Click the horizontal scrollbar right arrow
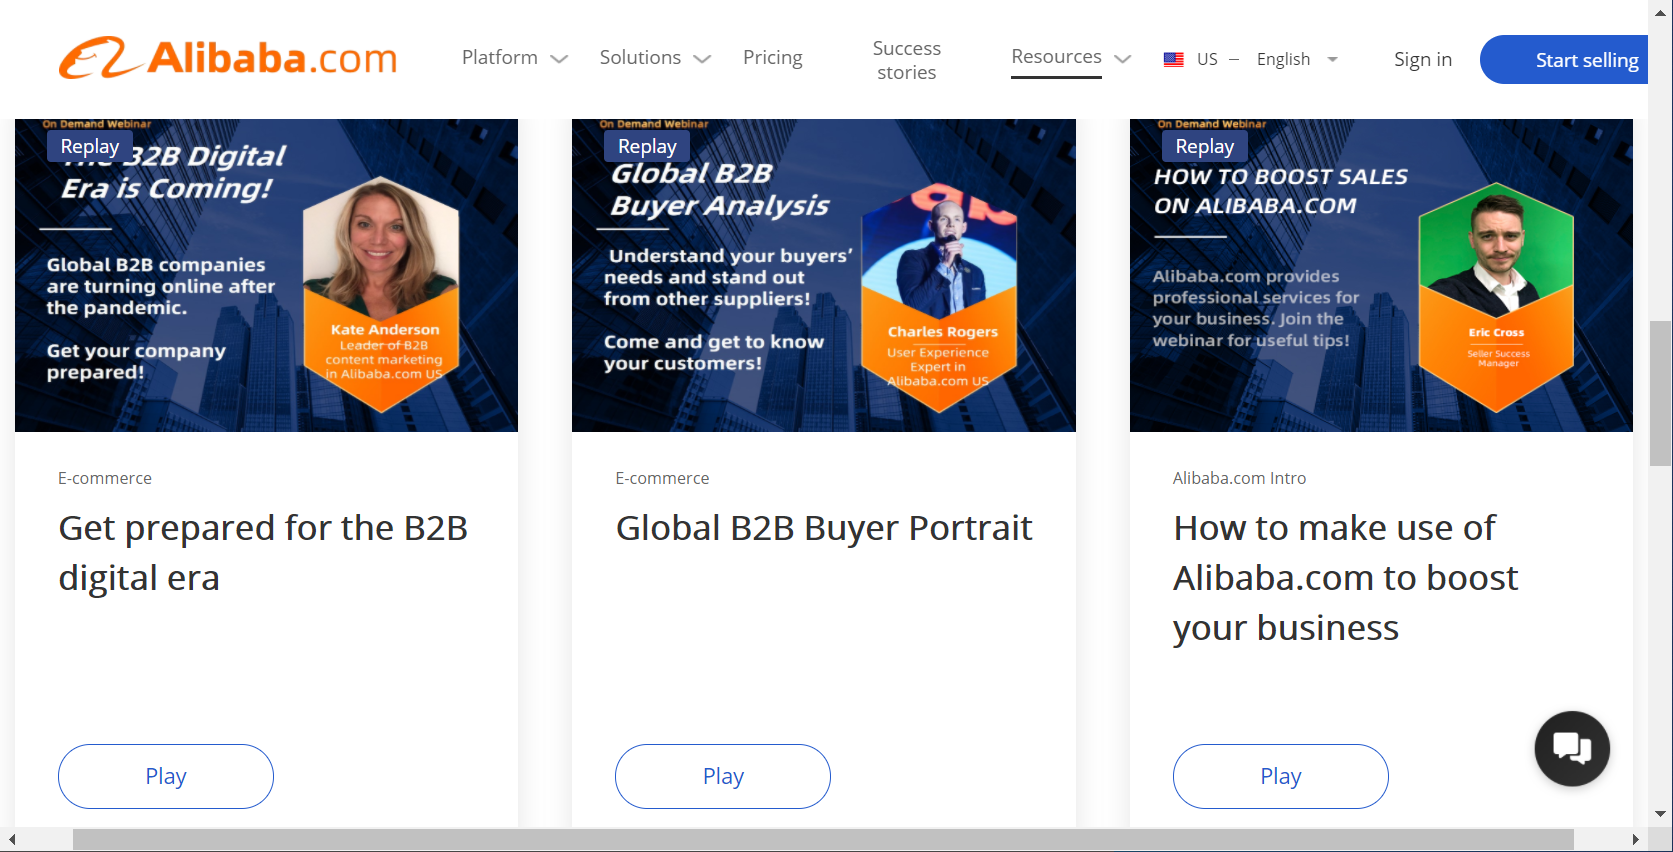This screenshot has width=1673, height=852. point(1636,839)
